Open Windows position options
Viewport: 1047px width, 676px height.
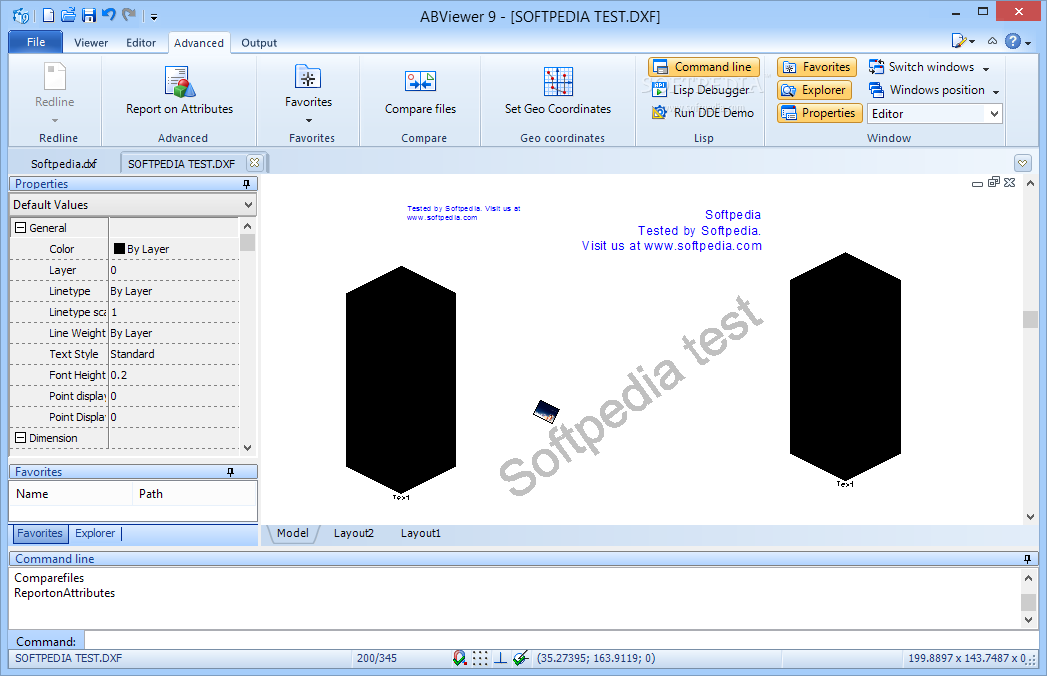click(933, 90)
